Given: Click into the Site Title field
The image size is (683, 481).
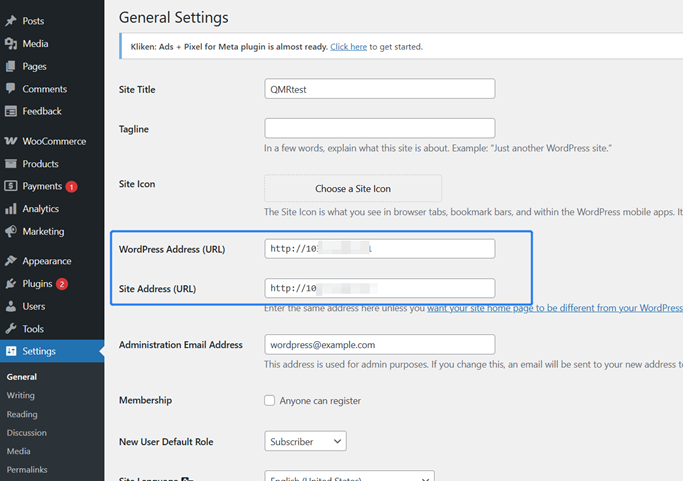Looking at the screenshot, I should pos(379,89).
